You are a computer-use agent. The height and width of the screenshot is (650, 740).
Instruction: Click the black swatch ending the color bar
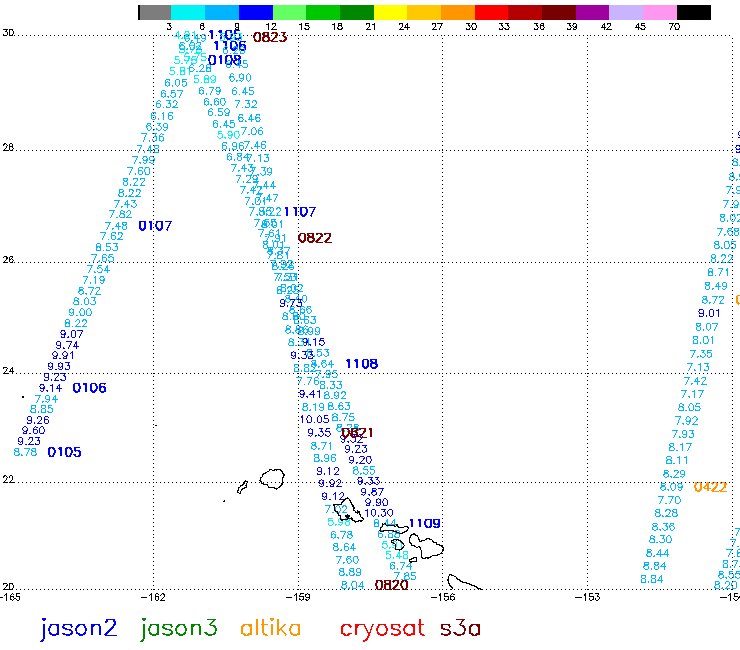tap(694, 12)
